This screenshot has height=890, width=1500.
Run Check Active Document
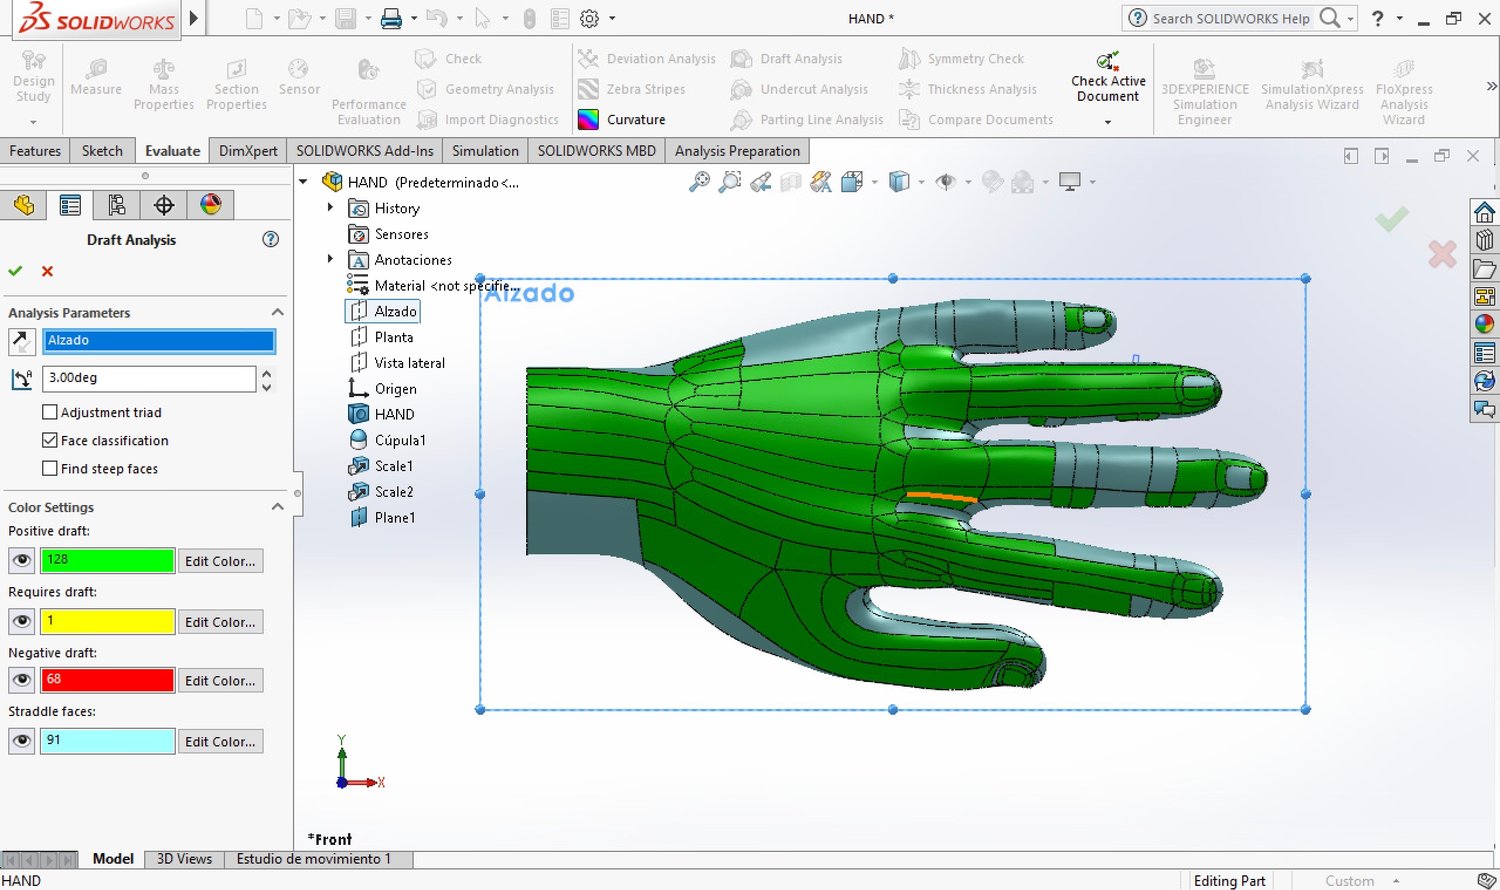(1108, 78)
